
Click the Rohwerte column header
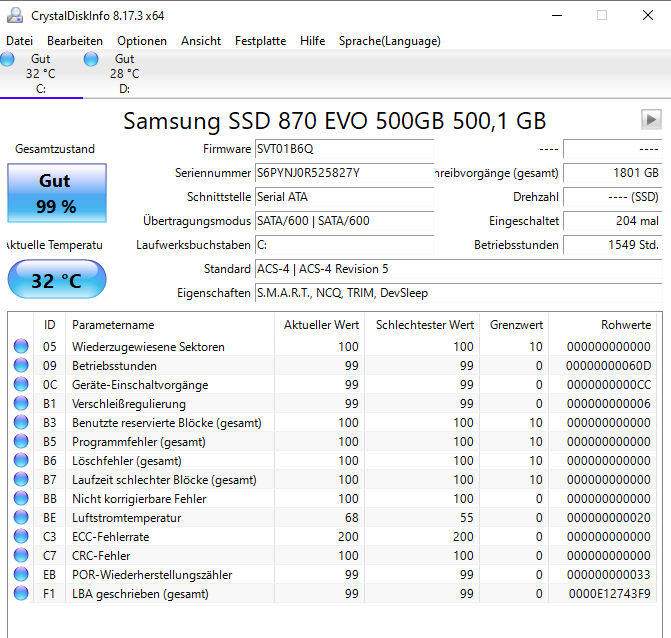[x=603, y=325]
